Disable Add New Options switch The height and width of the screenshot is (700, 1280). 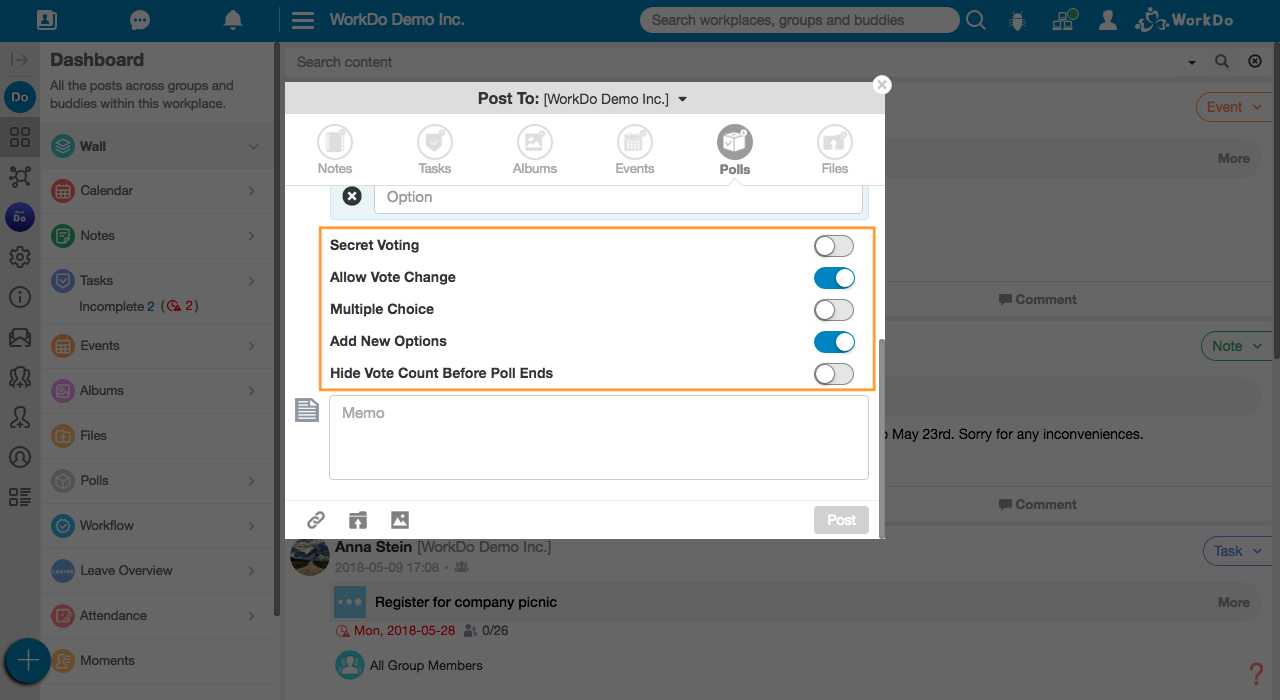pyautogui.click(x=834, y=342)
